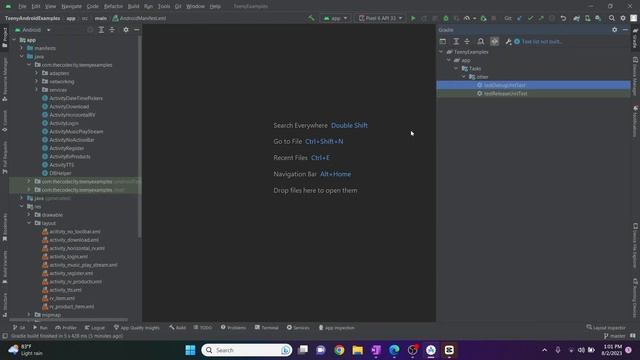Click Expand All in Gradle panel
640x360 pixels.
click(x=456, y=41)
